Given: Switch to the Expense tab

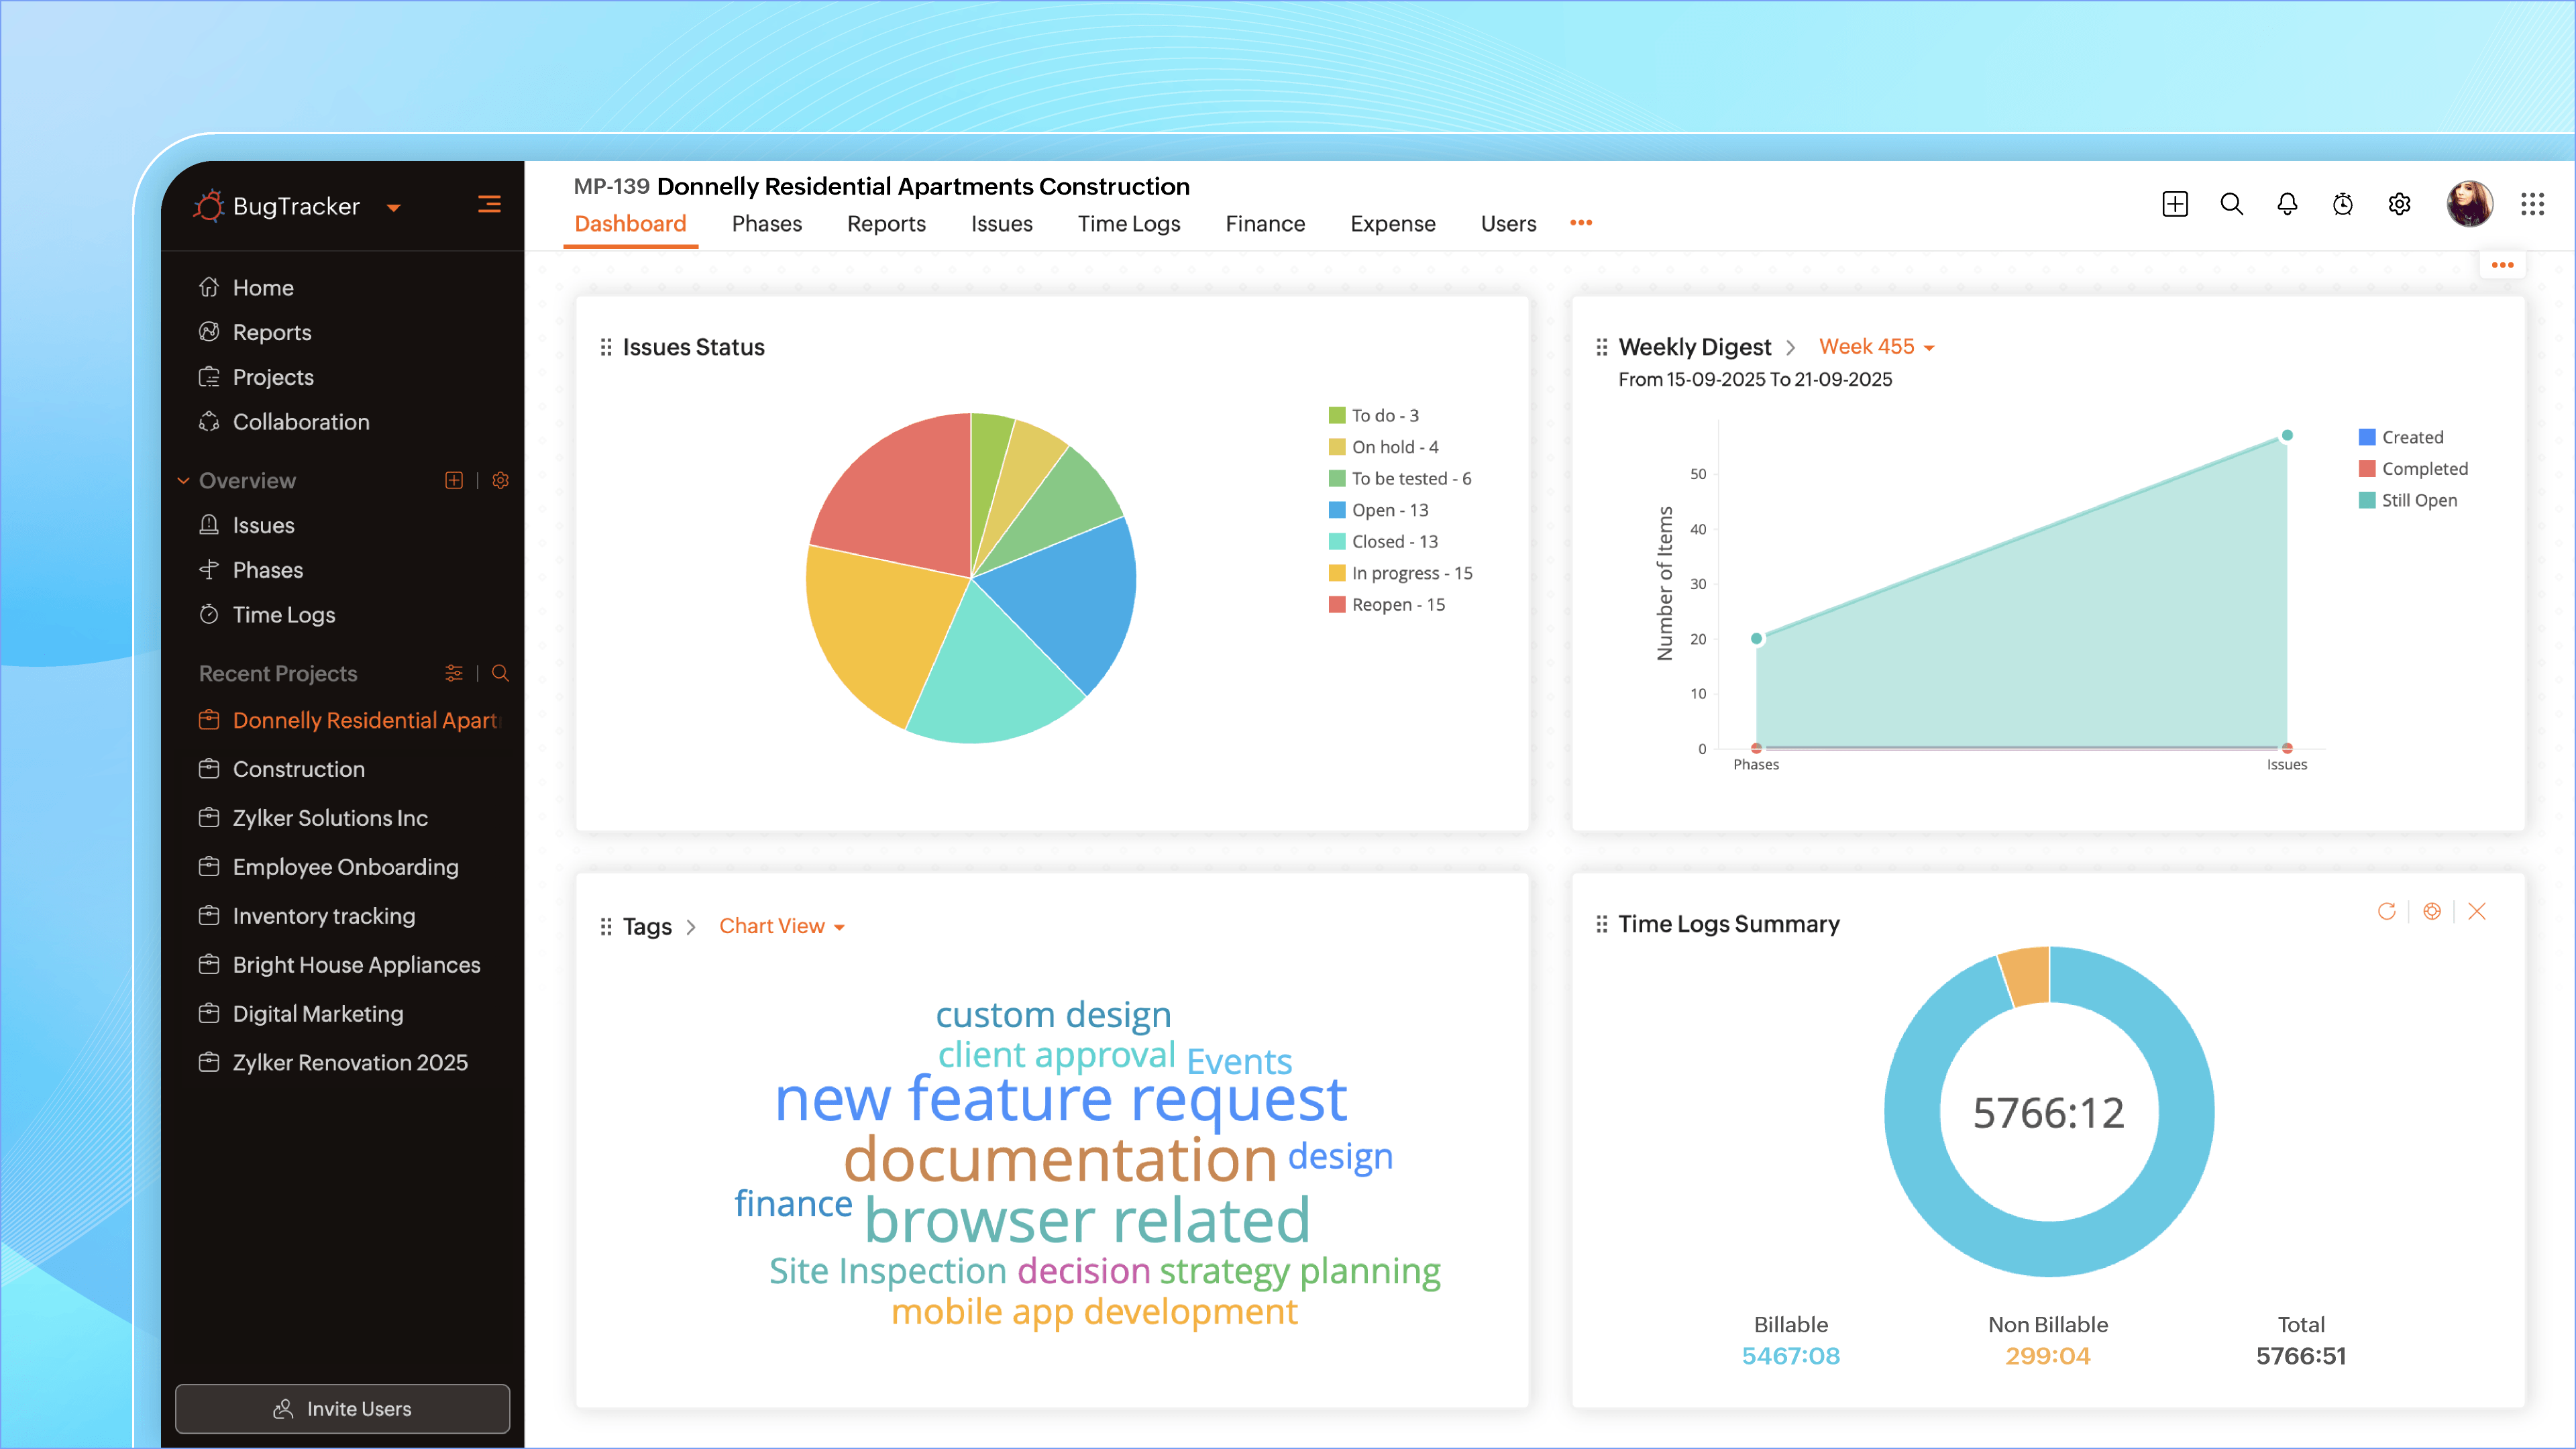Looking at the screenshot, I should pos(1393,224).
